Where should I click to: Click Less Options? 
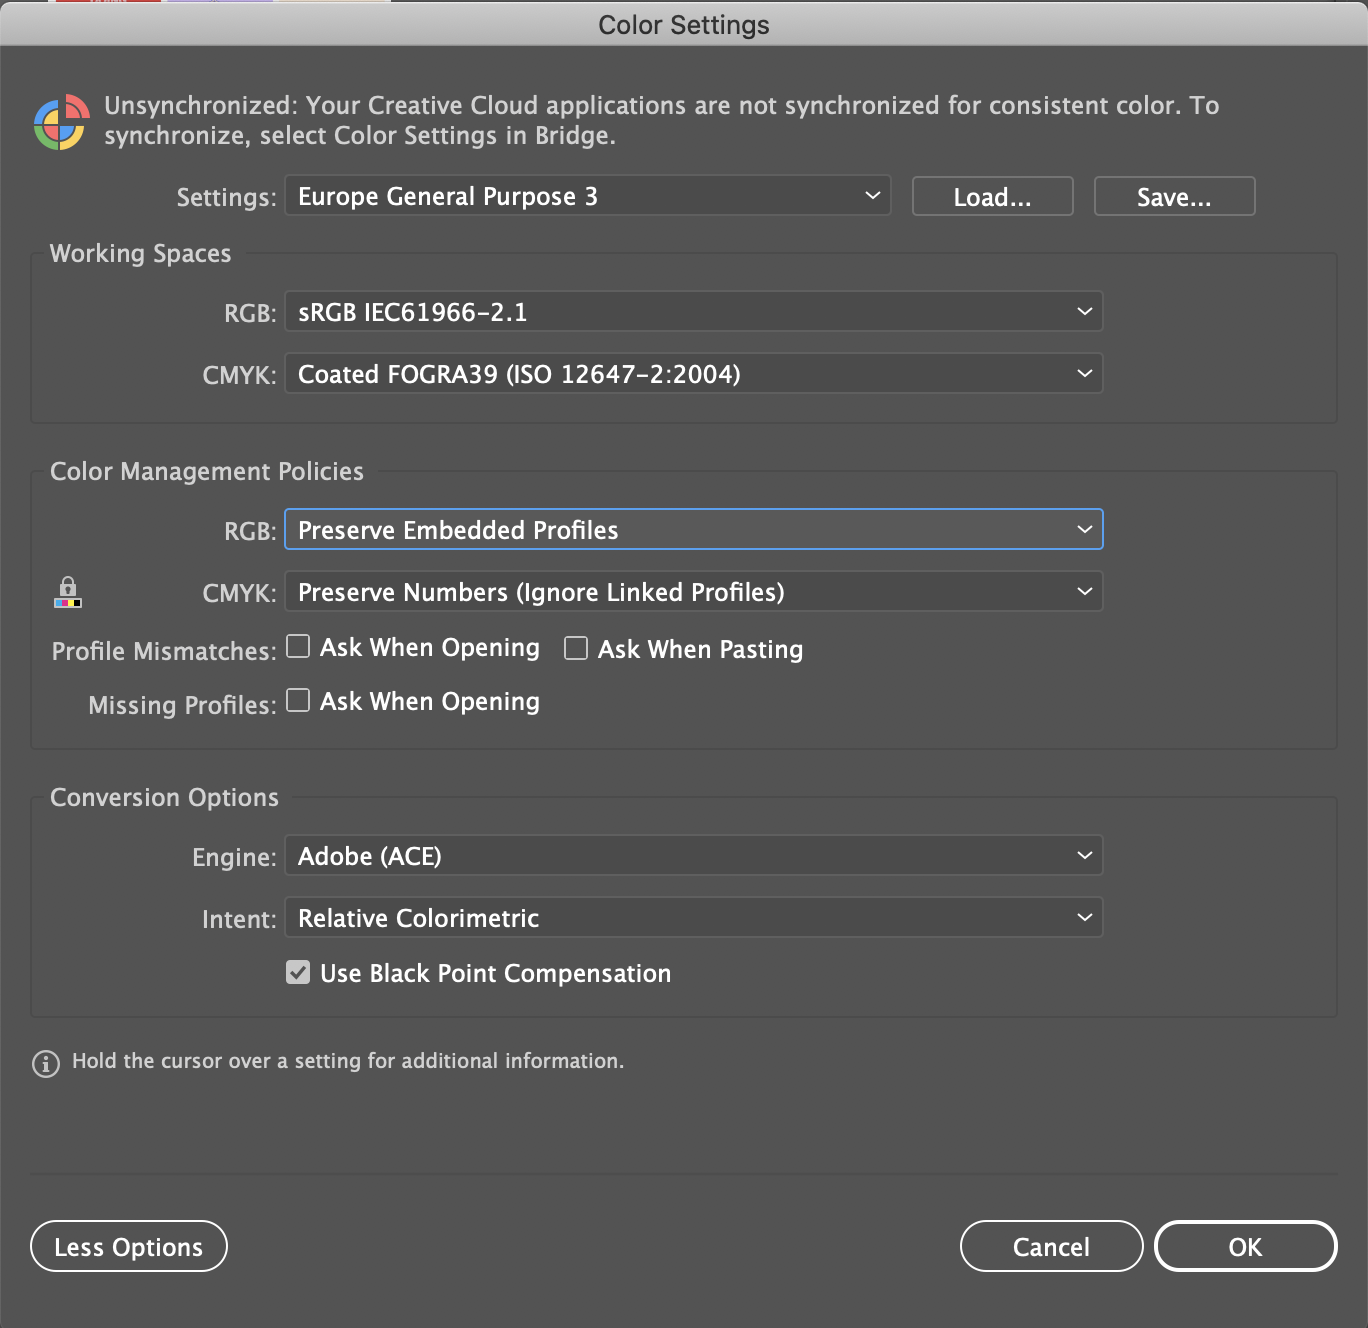point(128,1246)
